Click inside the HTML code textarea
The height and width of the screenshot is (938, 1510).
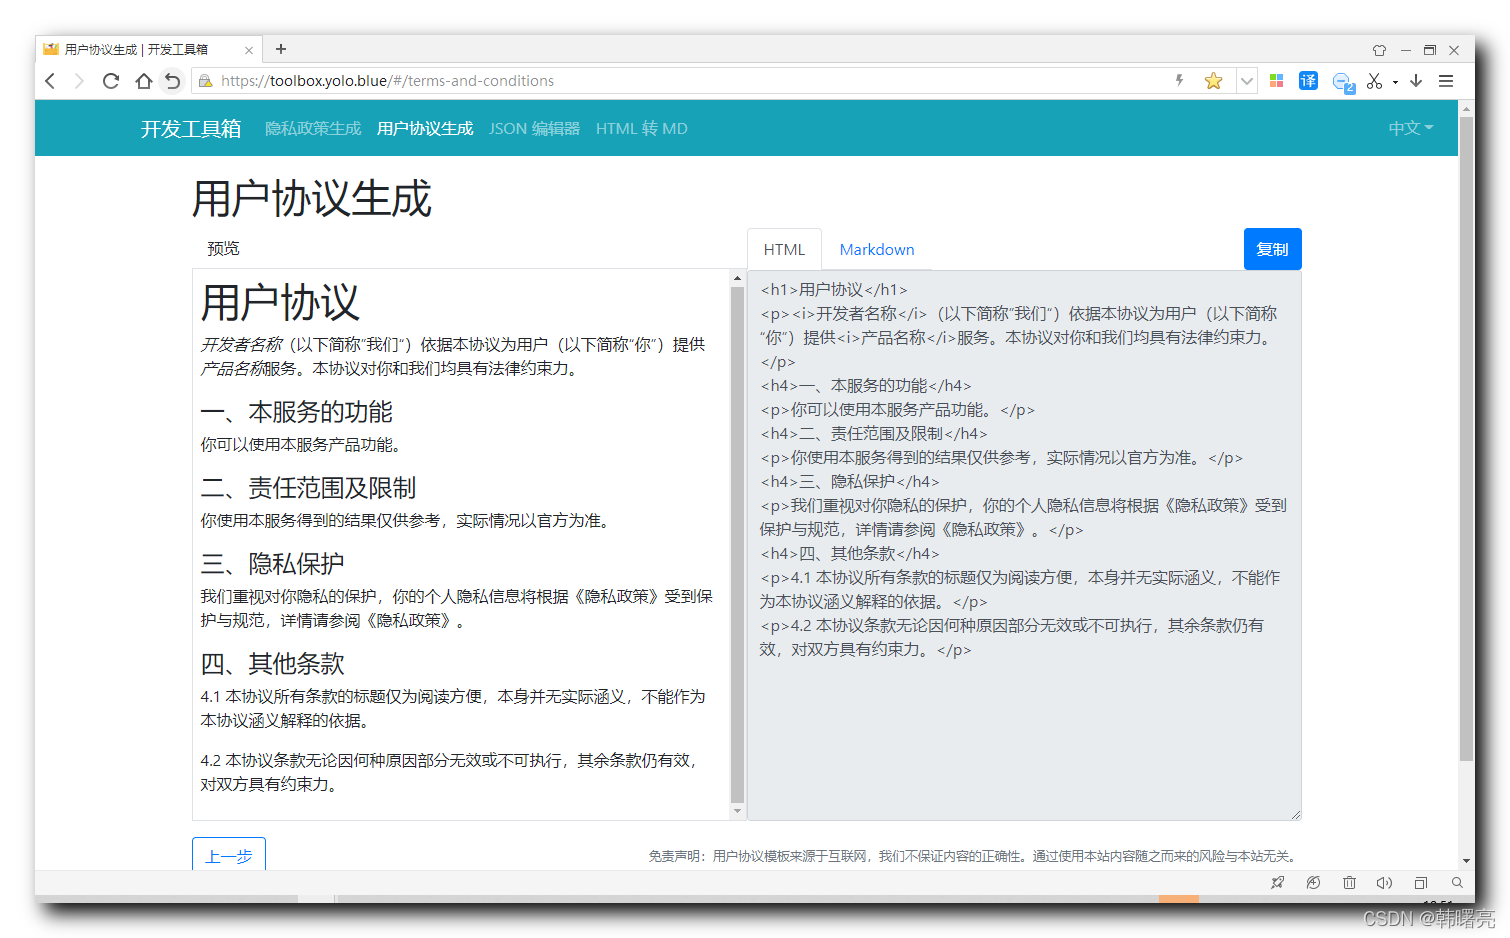(1024, 545)
